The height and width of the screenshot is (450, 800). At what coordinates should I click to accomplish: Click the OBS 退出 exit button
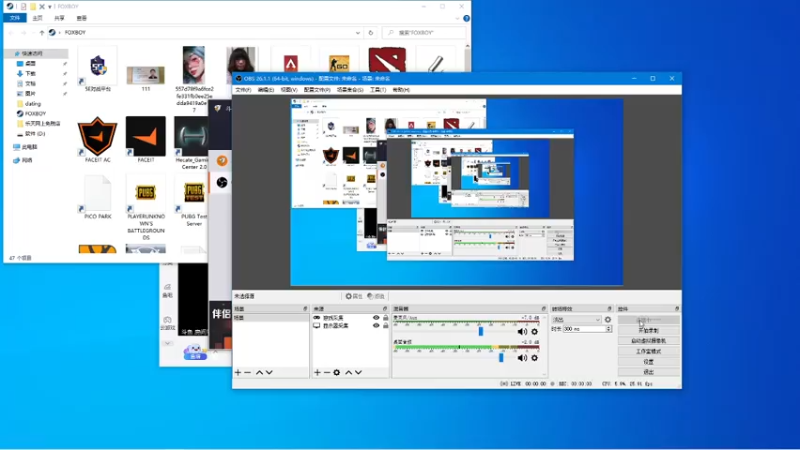tap(648, 372)
